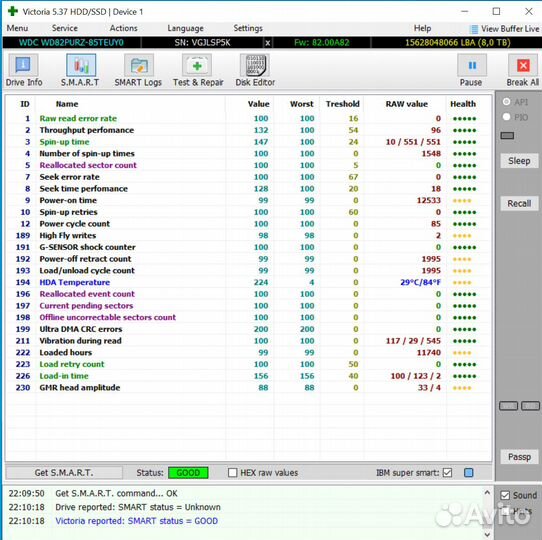Image resolution: width=542 pixels, height=540 pixels.
Task: Select the Spin-up time attribute
Action: (x=248, y=142)
